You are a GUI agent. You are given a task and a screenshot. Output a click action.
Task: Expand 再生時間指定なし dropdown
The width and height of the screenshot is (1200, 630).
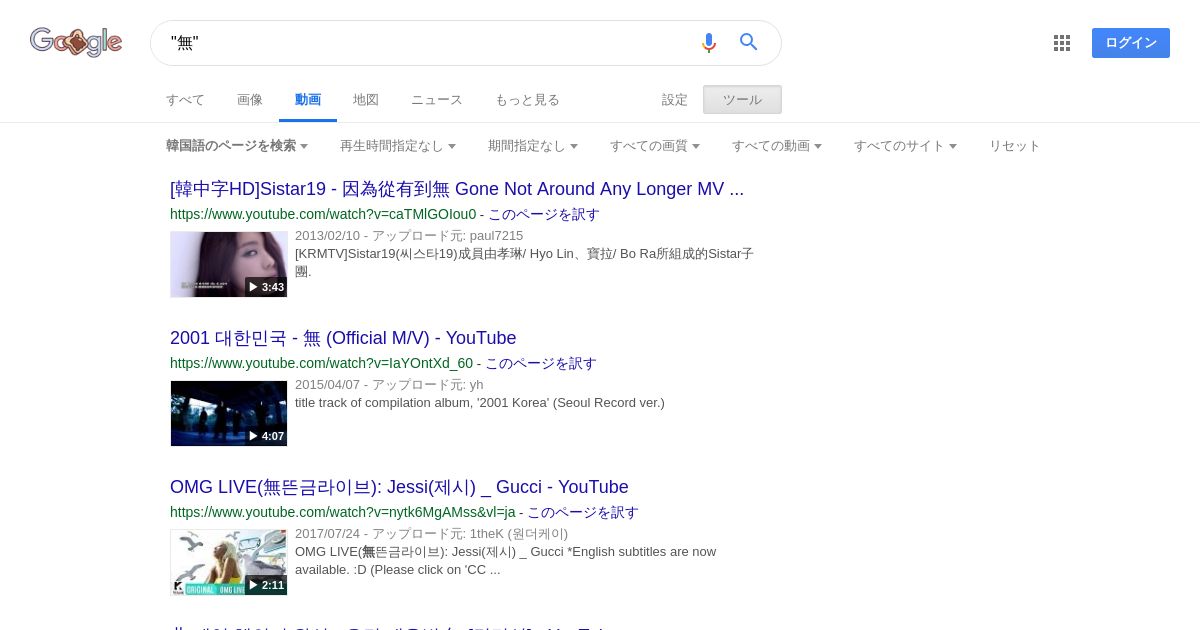click(x=398, y=146)
